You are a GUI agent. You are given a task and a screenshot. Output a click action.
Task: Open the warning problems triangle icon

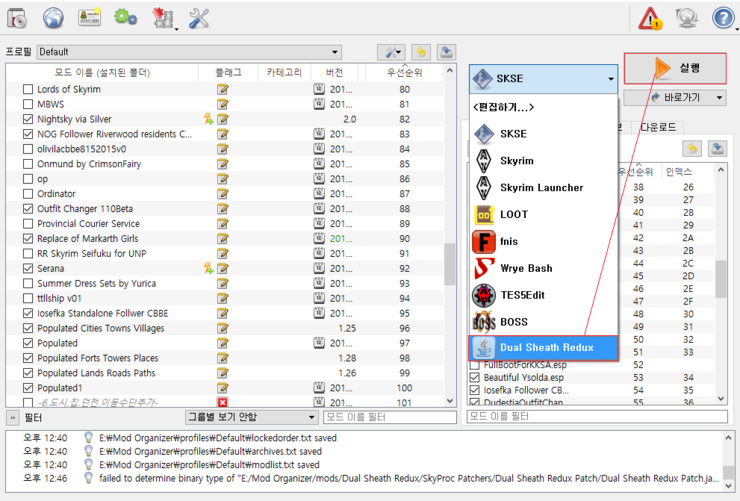[651, 19]
